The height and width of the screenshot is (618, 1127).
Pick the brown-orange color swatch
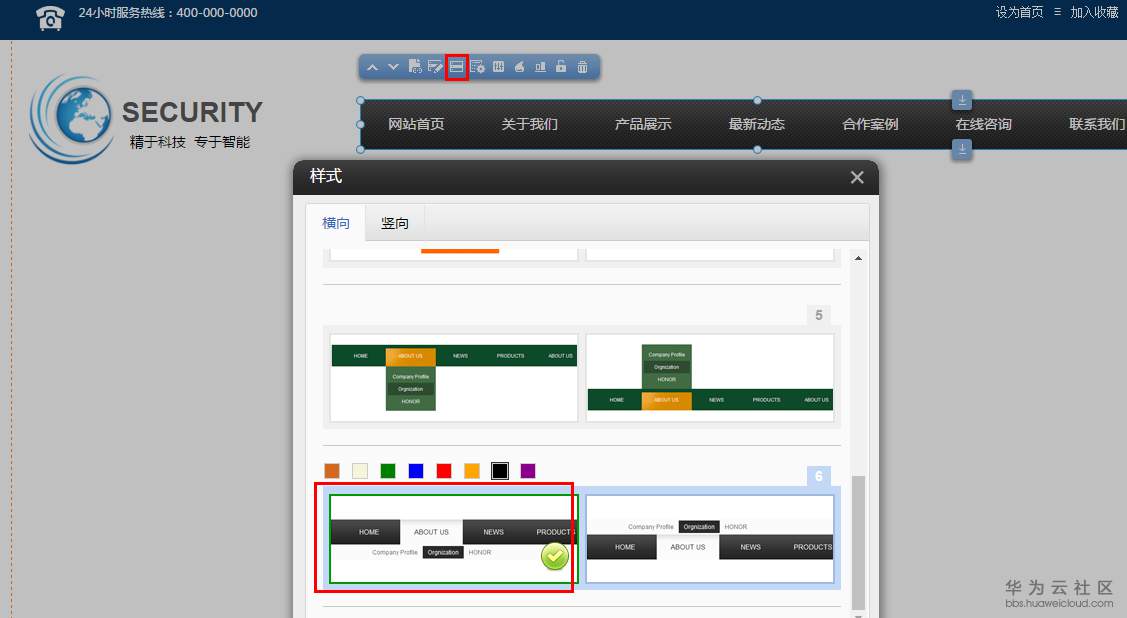331,471
